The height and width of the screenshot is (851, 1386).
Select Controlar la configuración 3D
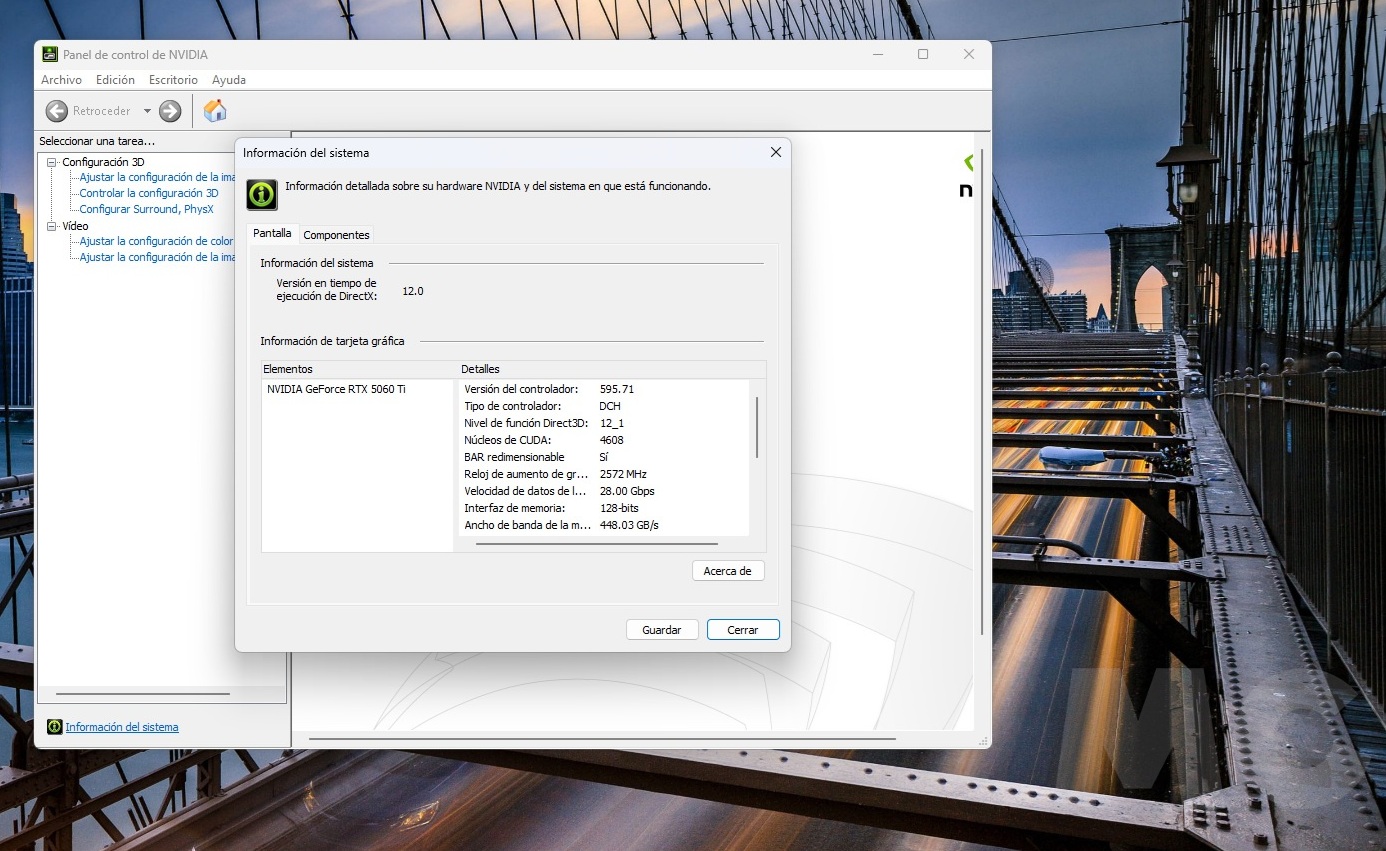point(149,193)
